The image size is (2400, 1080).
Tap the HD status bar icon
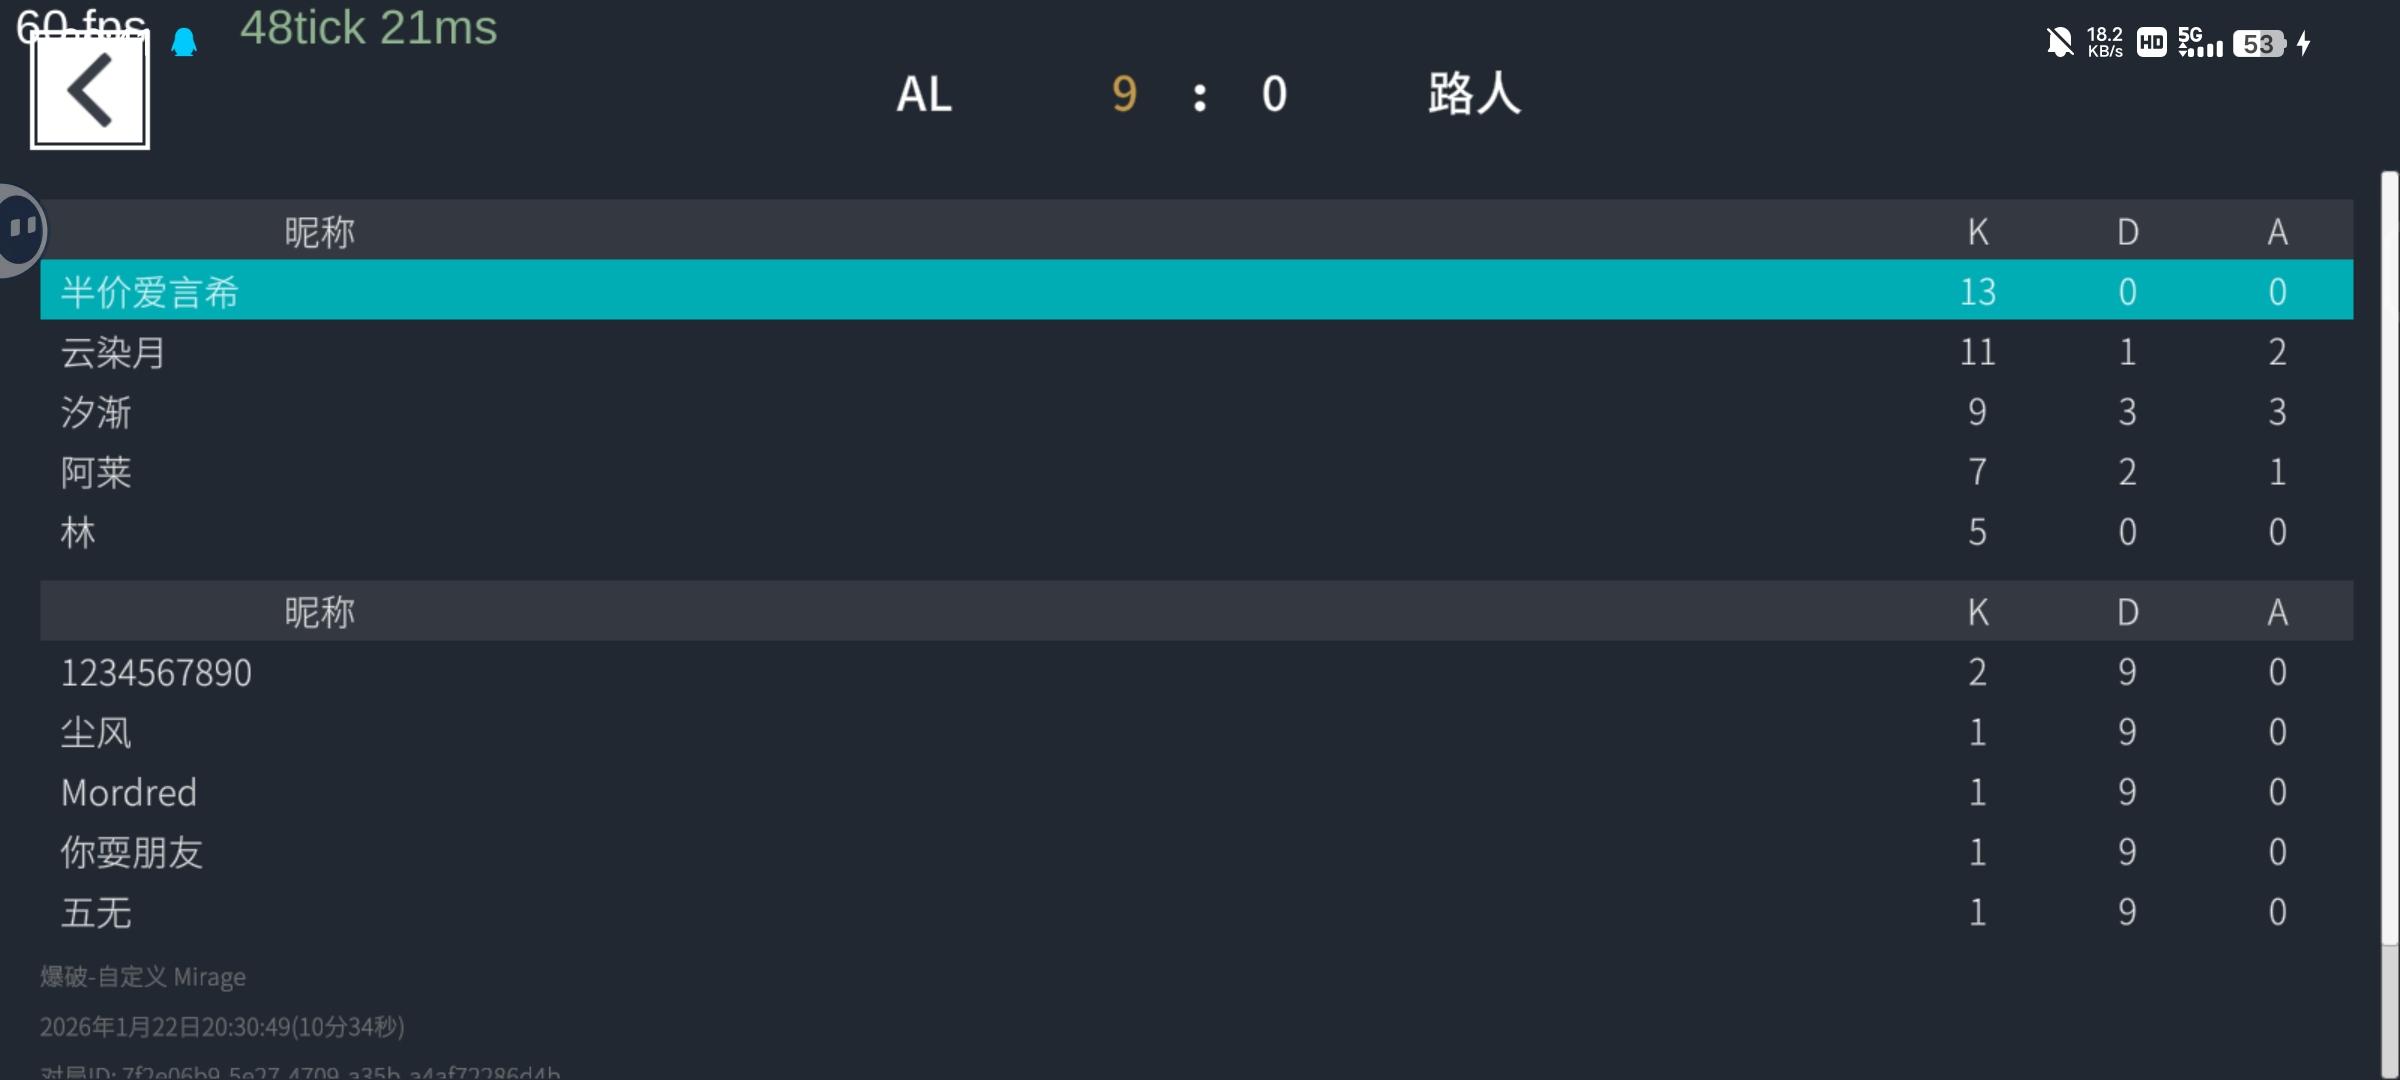pyautogui.click(x=2151, y=43)
